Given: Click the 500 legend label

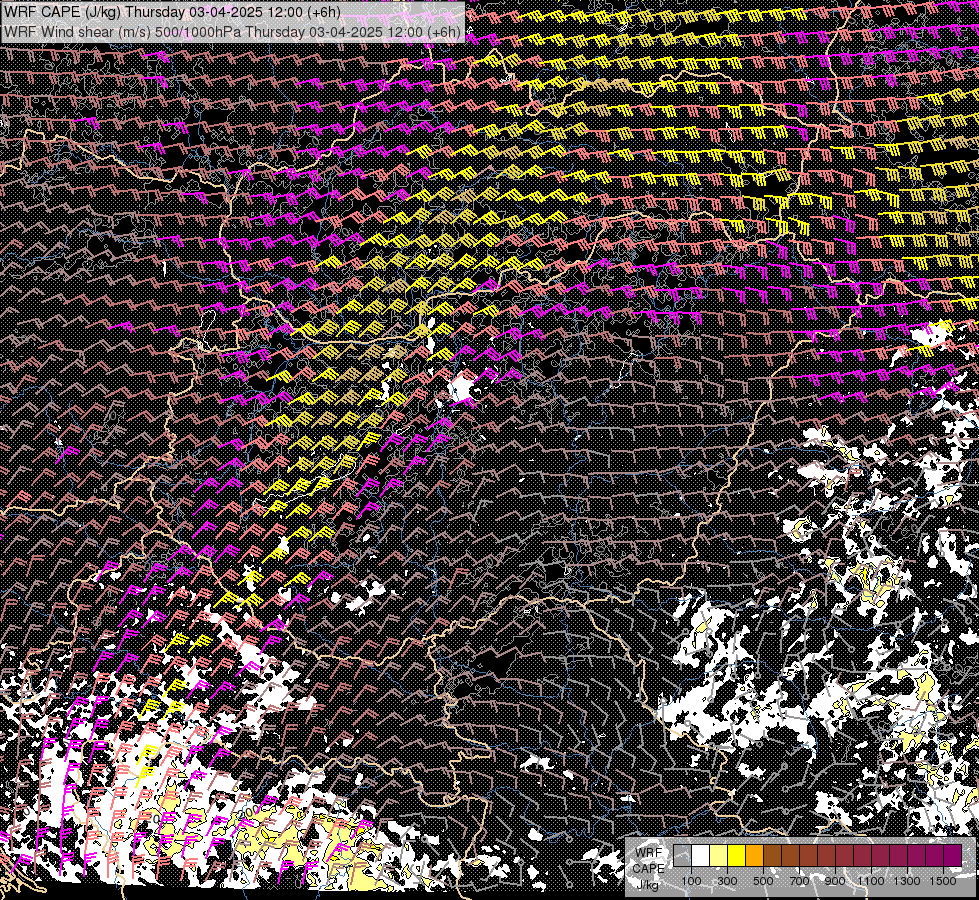Looking at the screenshot, I should [764, 881].
